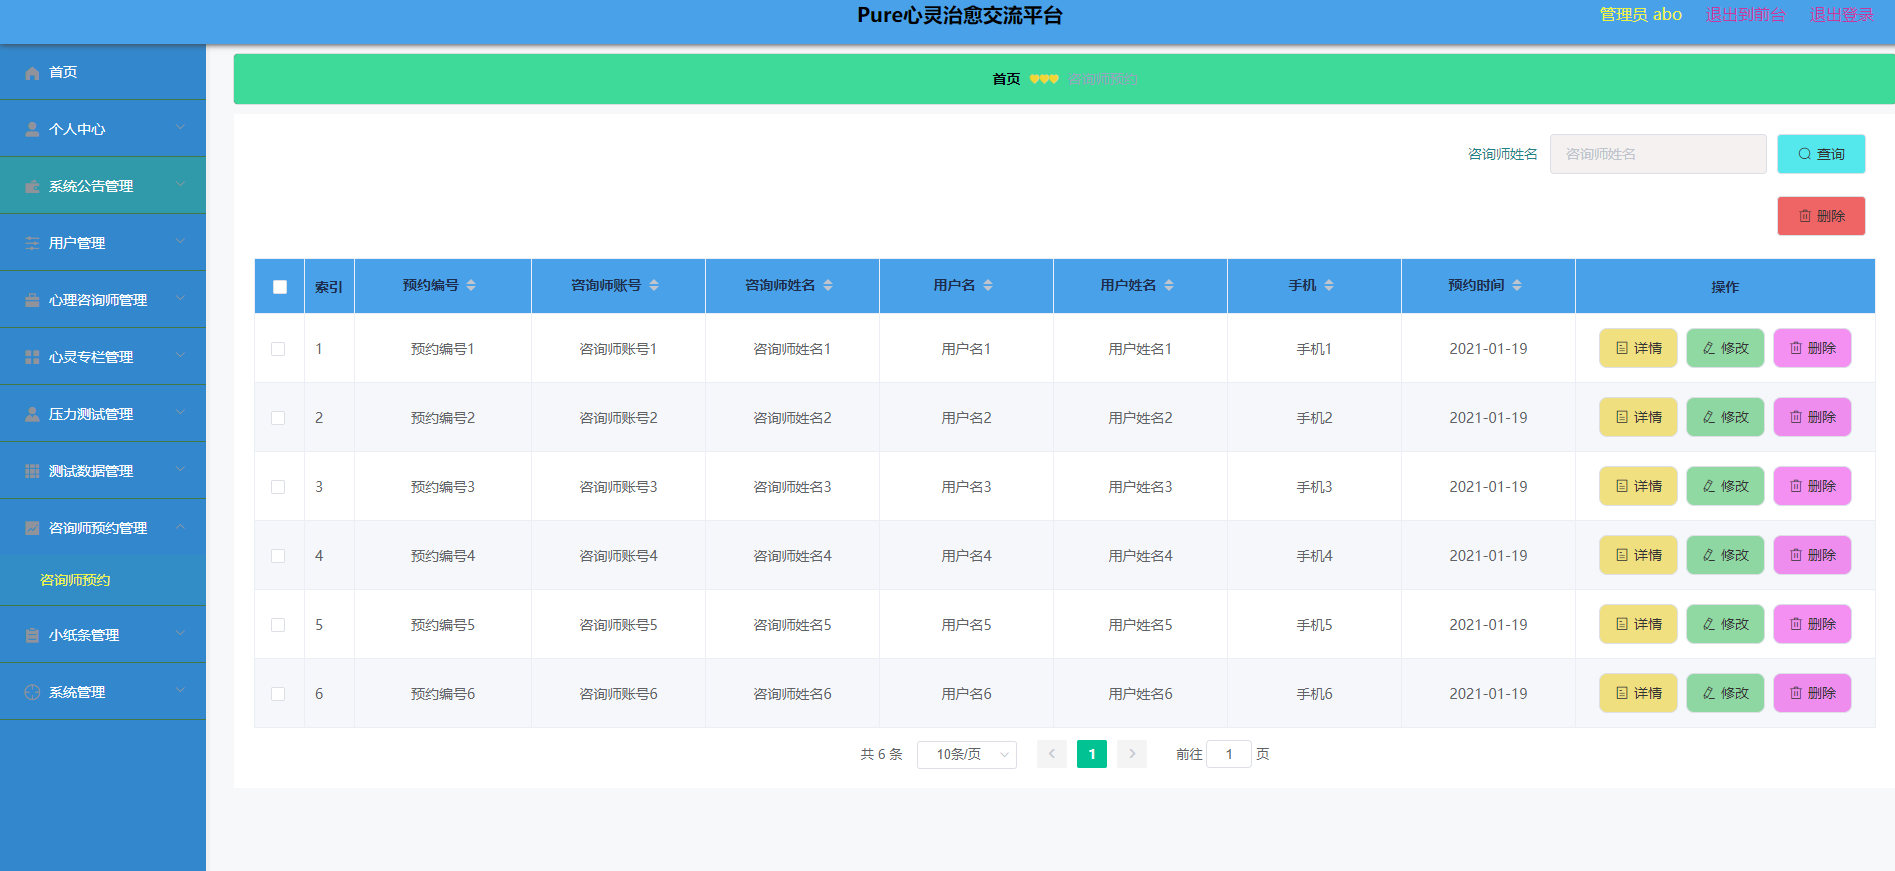Image resolution: width=1895 pixels, height=871 pixels.
Task: Sort by 预约编号 using its sort arrows
Action: pos(471,286)
